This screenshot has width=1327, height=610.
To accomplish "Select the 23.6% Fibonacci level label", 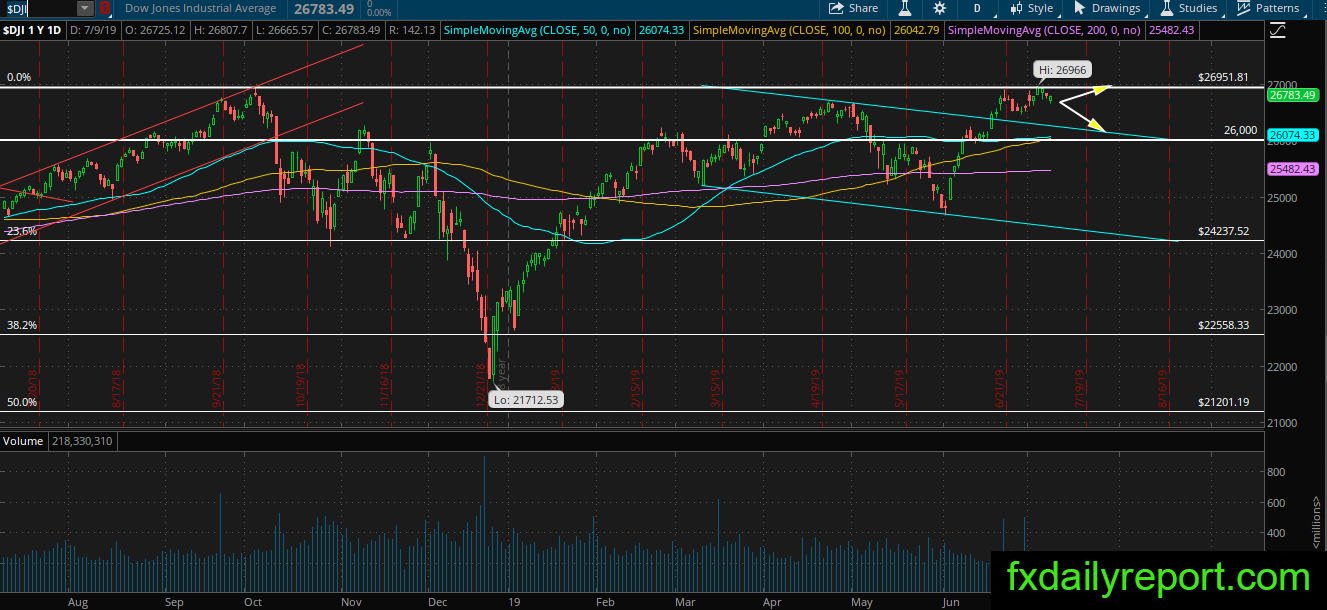I will click(x=21, y=231).
